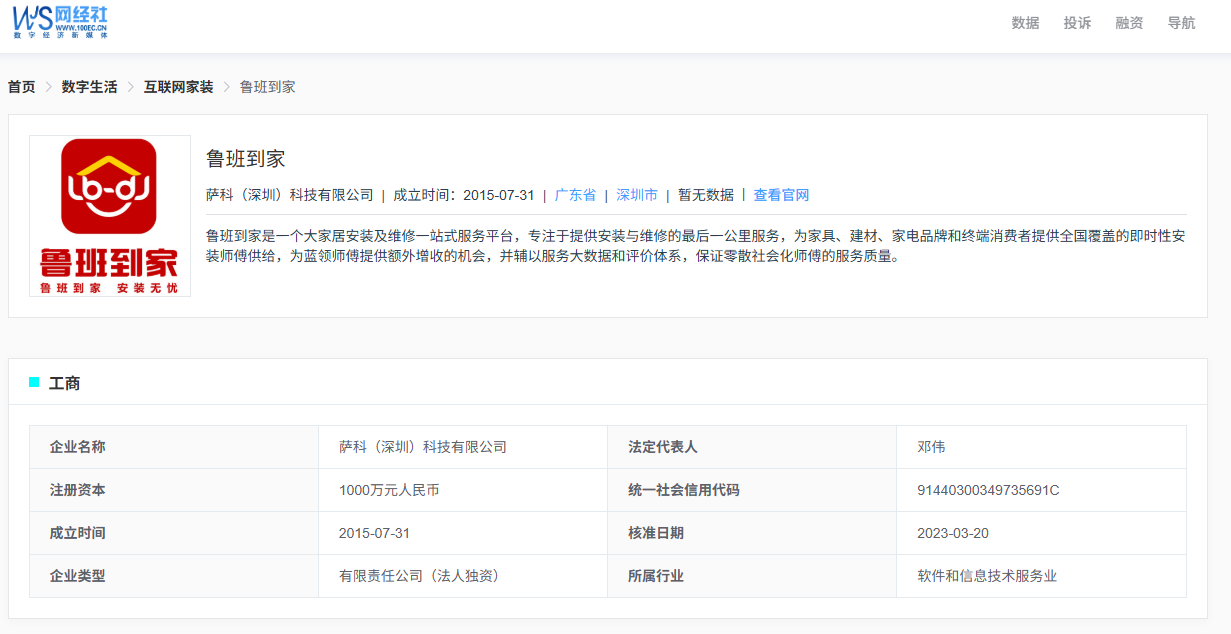The image size is (1231, 634).
Task: Click the 2015-07-31 table value cell
Action: pyautogui.click(x=463, y=533)
